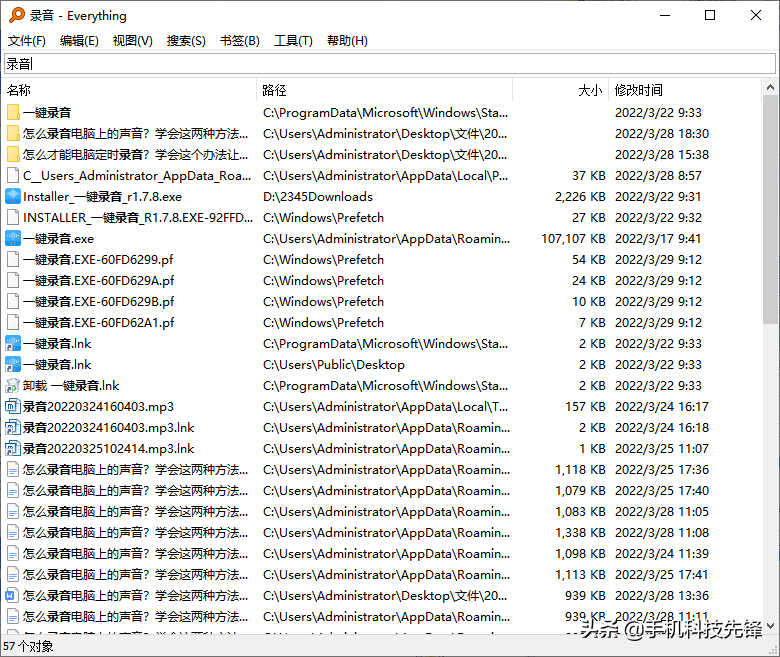Click the path C:\Users\Public\Desktop
The height and width of the screenshot is (657, 780).
pos(334,365)
